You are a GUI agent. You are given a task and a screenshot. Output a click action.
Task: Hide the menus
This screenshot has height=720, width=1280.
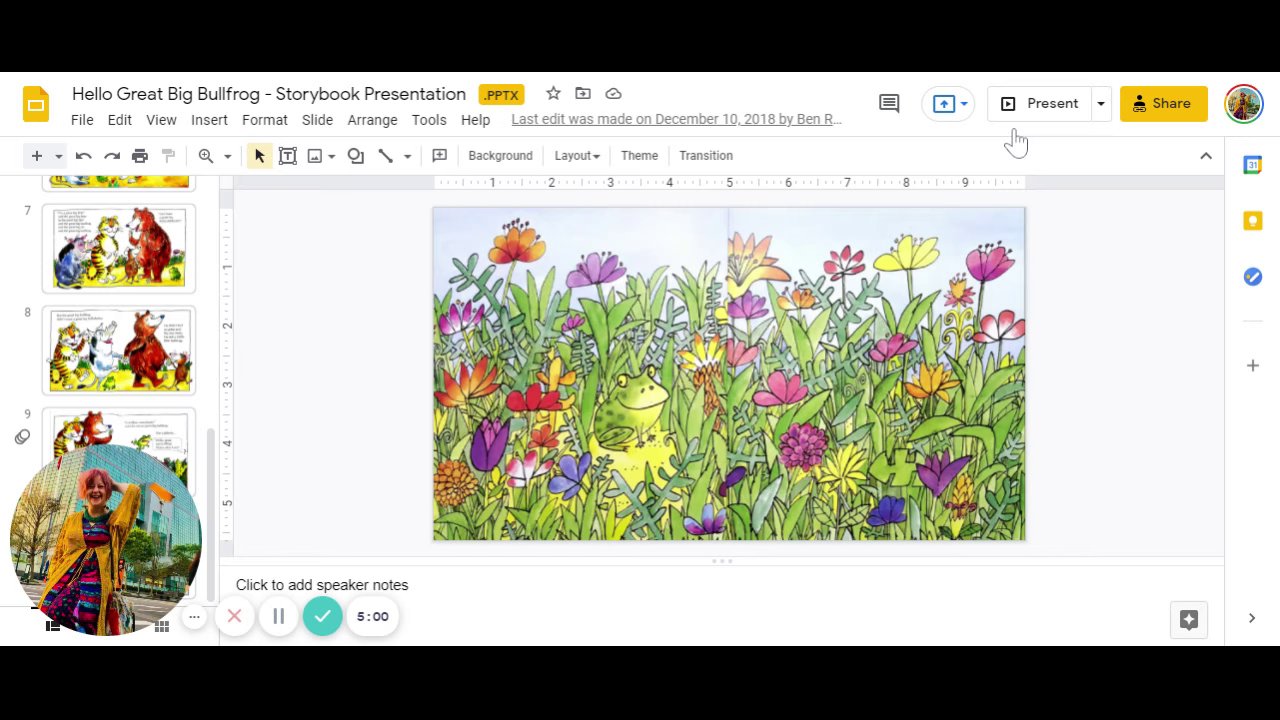(x=1206, y=156)
